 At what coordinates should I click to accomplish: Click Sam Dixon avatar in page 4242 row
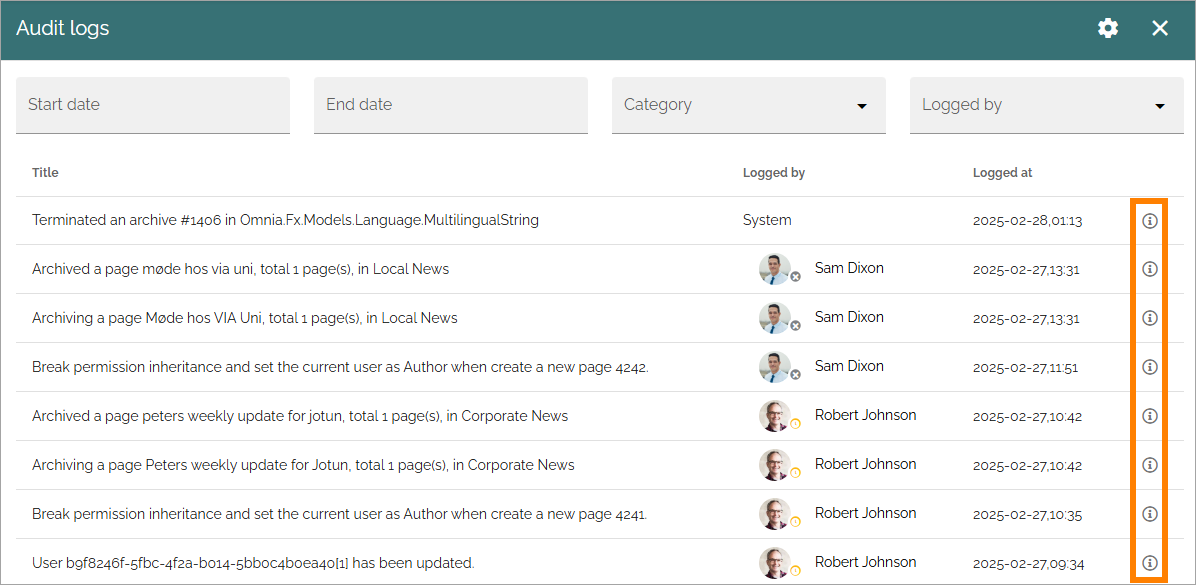[774, 367]
